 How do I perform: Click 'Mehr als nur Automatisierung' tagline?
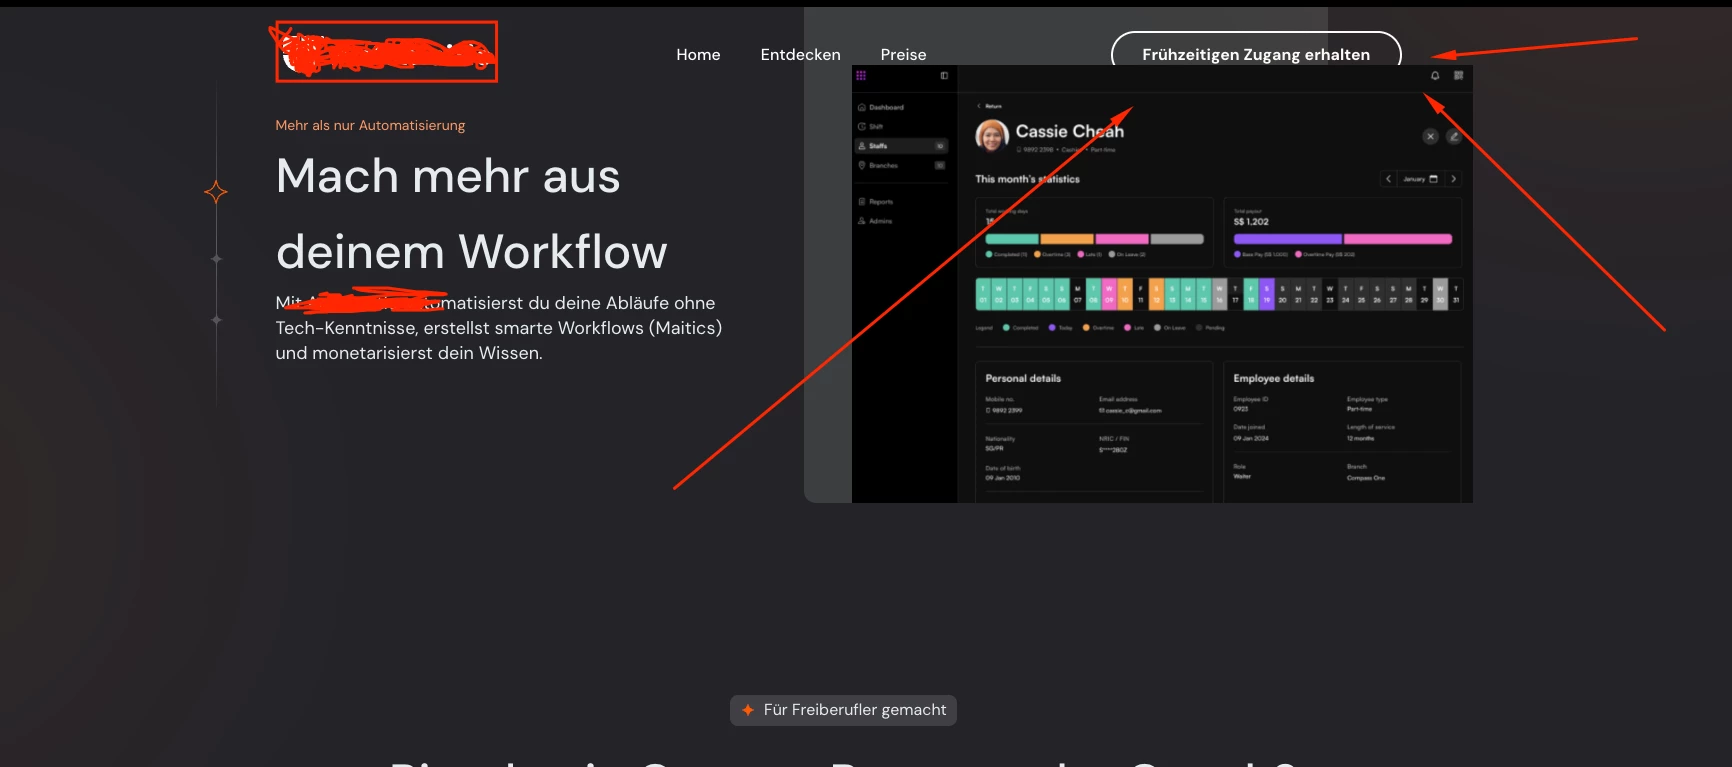click(x=370, y=125)
